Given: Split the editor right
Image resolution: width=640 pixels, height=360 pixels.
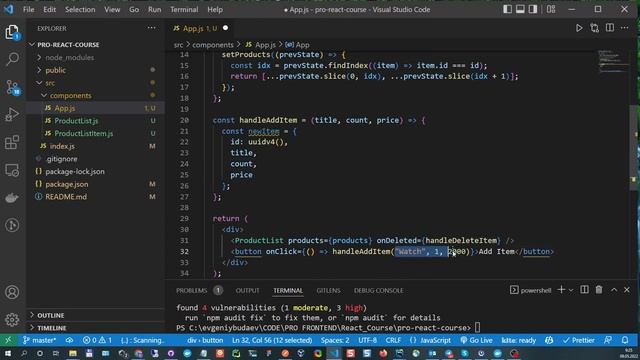Looking at the screenshot, I should pyautogui.click(x=610, y=28).
